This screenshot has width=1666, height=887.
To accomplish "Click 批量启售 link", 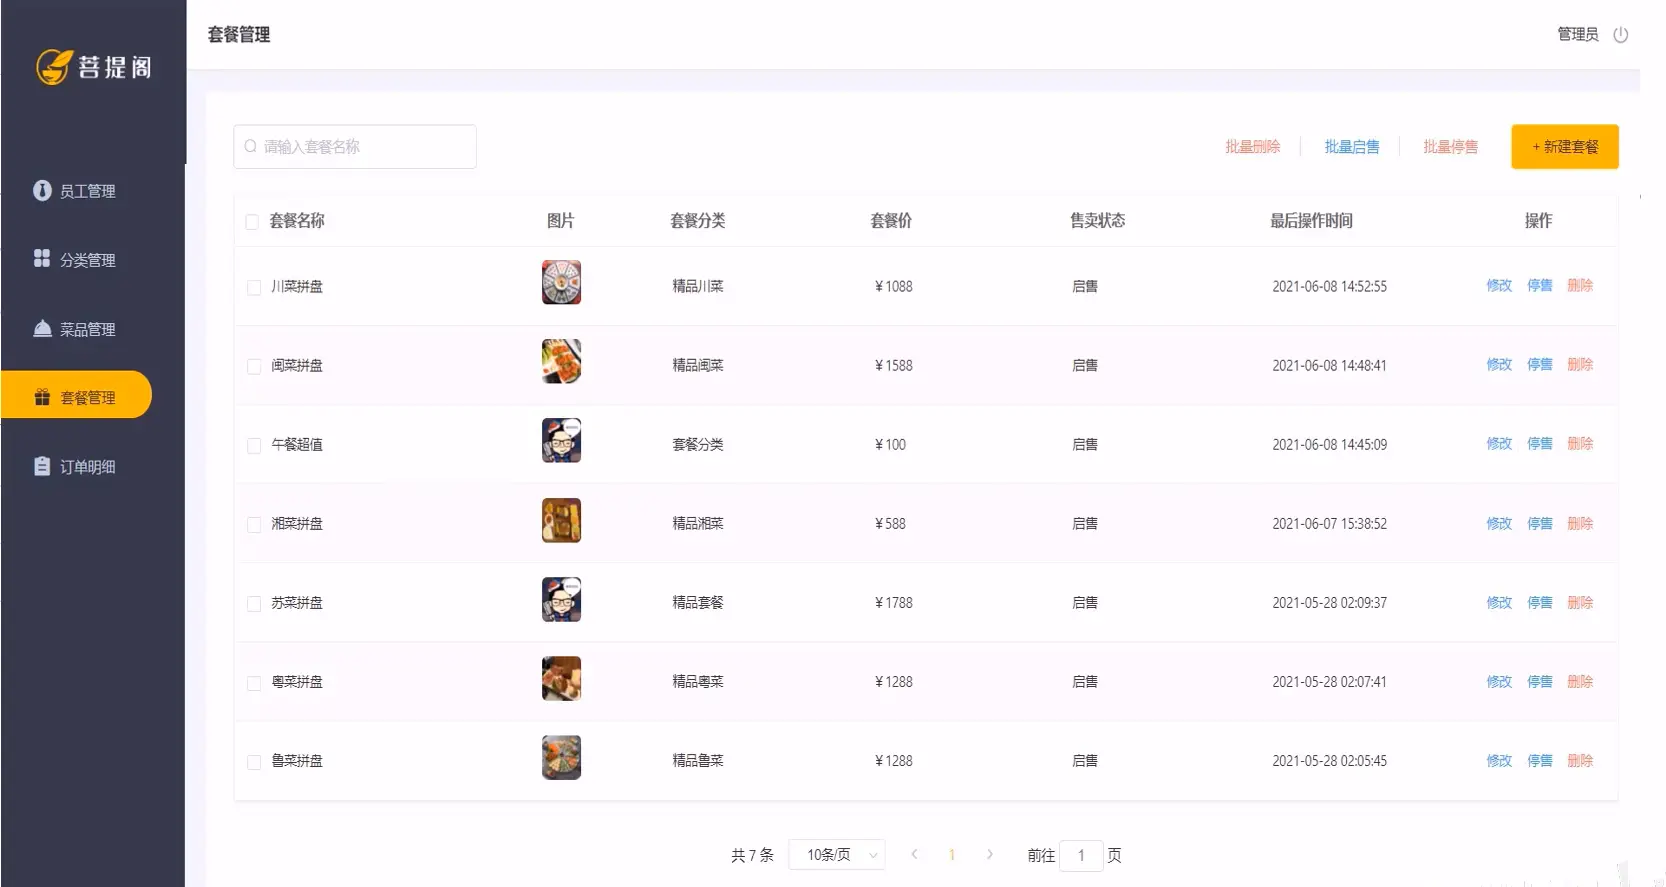I will click(x=1352, y=147).
